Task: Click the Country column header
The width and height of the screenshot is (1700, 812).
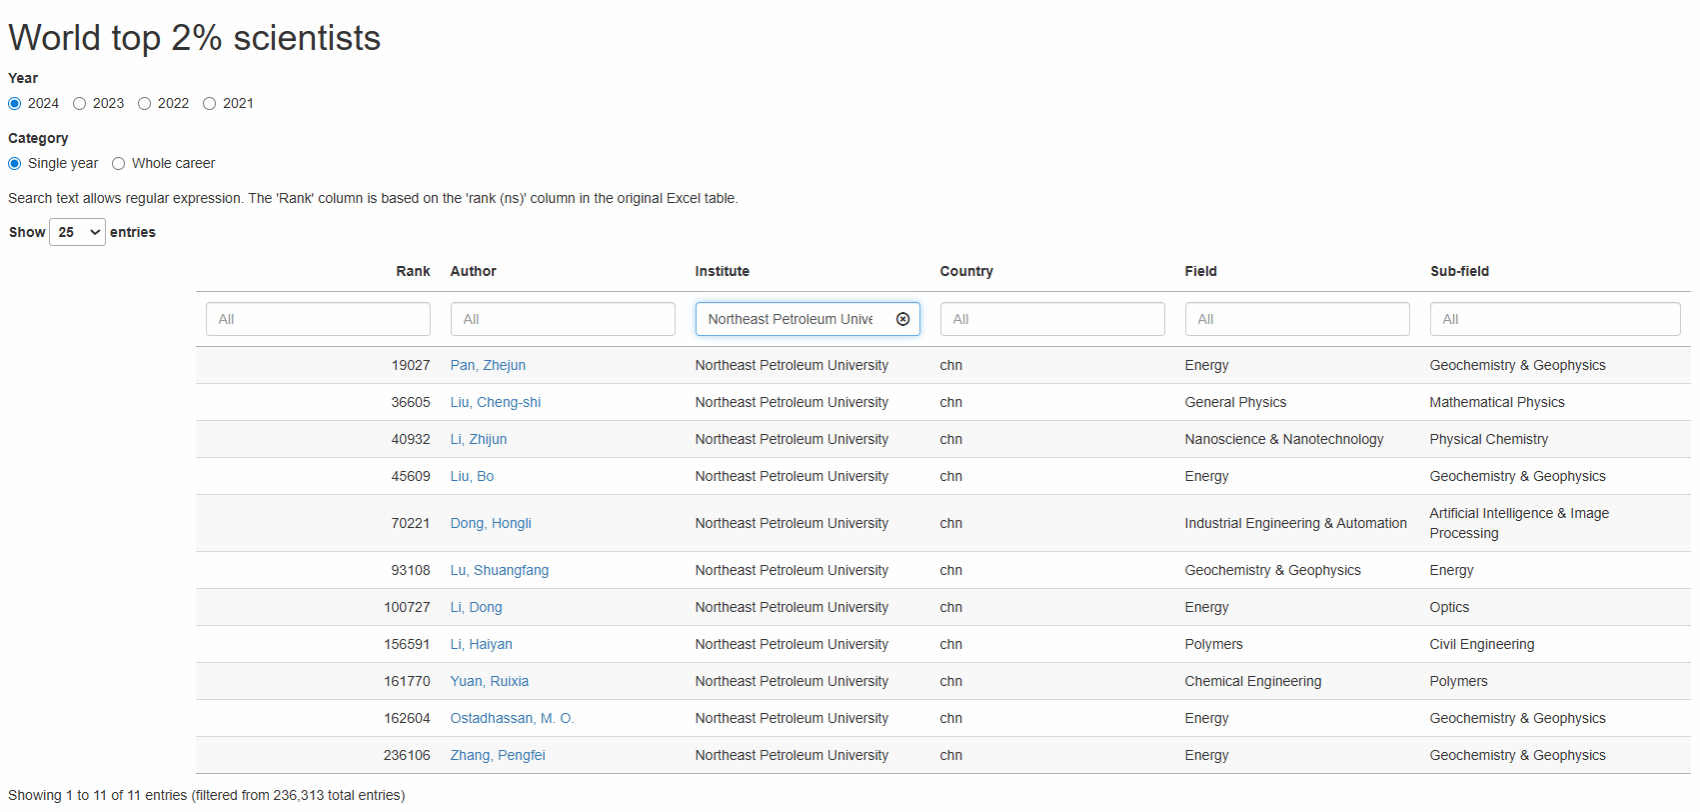Action: pos(966,271)
